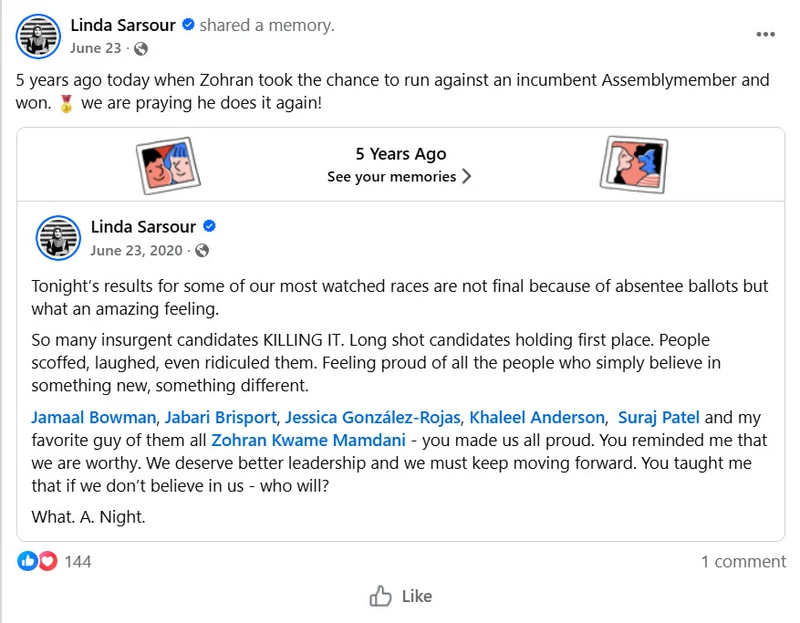Screen dimensions: 800x623
Task: Click the Like button below the post
Action: click(x=400, y=596)
